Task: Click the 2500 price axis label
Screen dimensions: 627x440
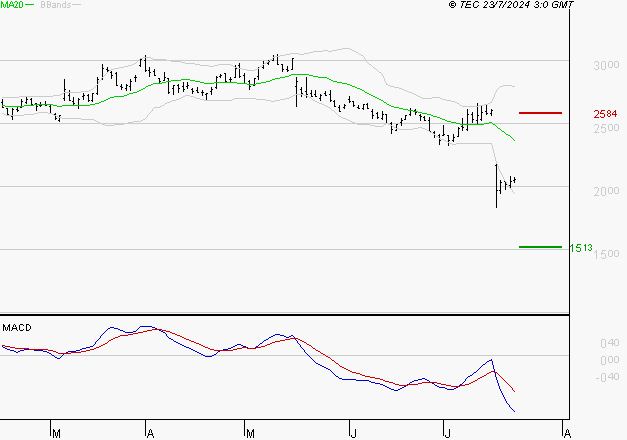Action: pyautogui.click(x=606, y=128)
